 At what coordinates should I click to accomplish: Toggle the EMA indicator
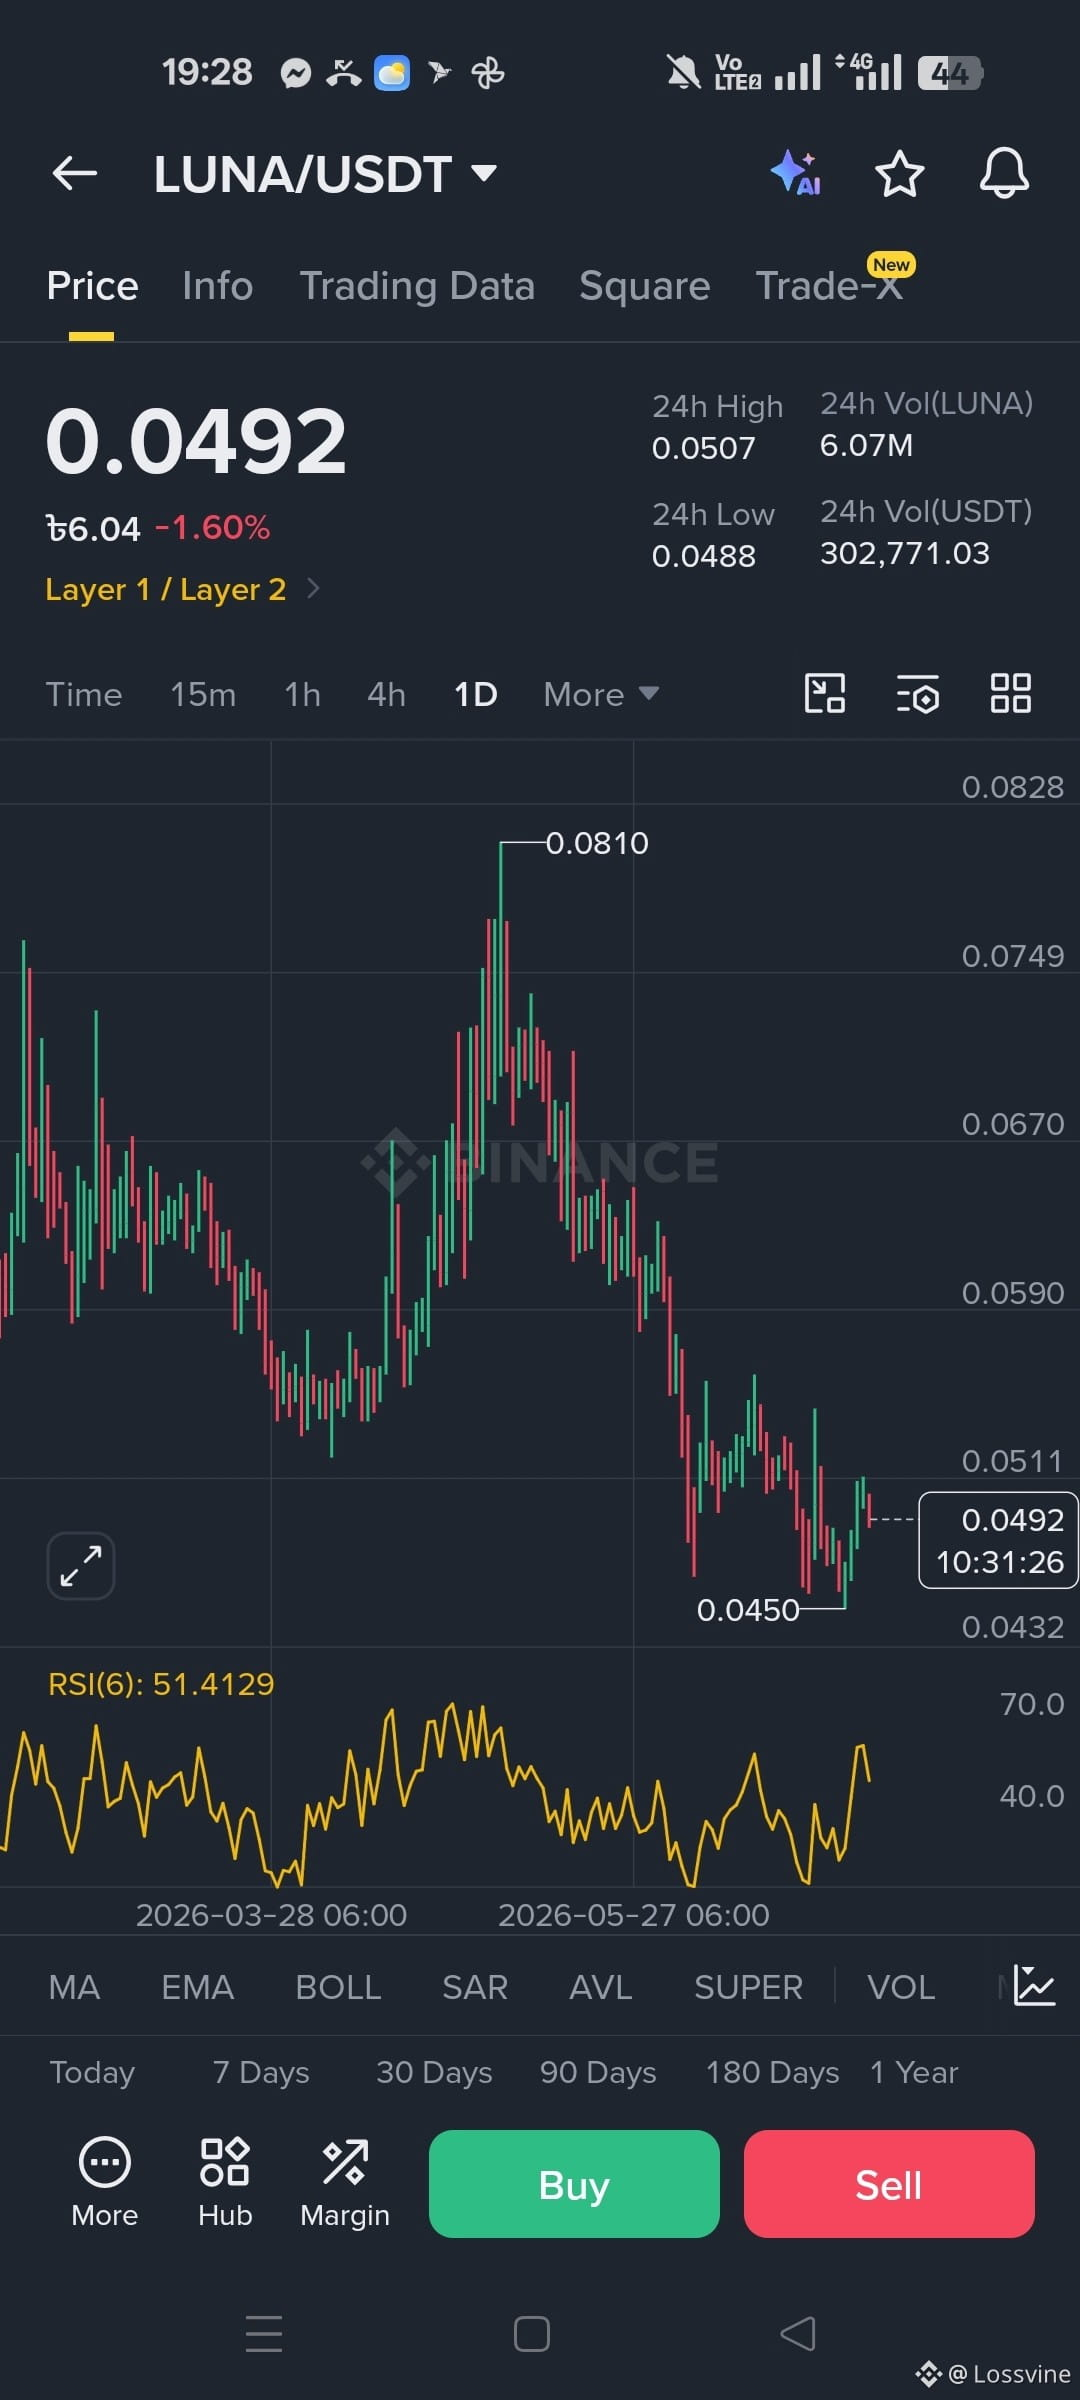tap(197, 1987)
